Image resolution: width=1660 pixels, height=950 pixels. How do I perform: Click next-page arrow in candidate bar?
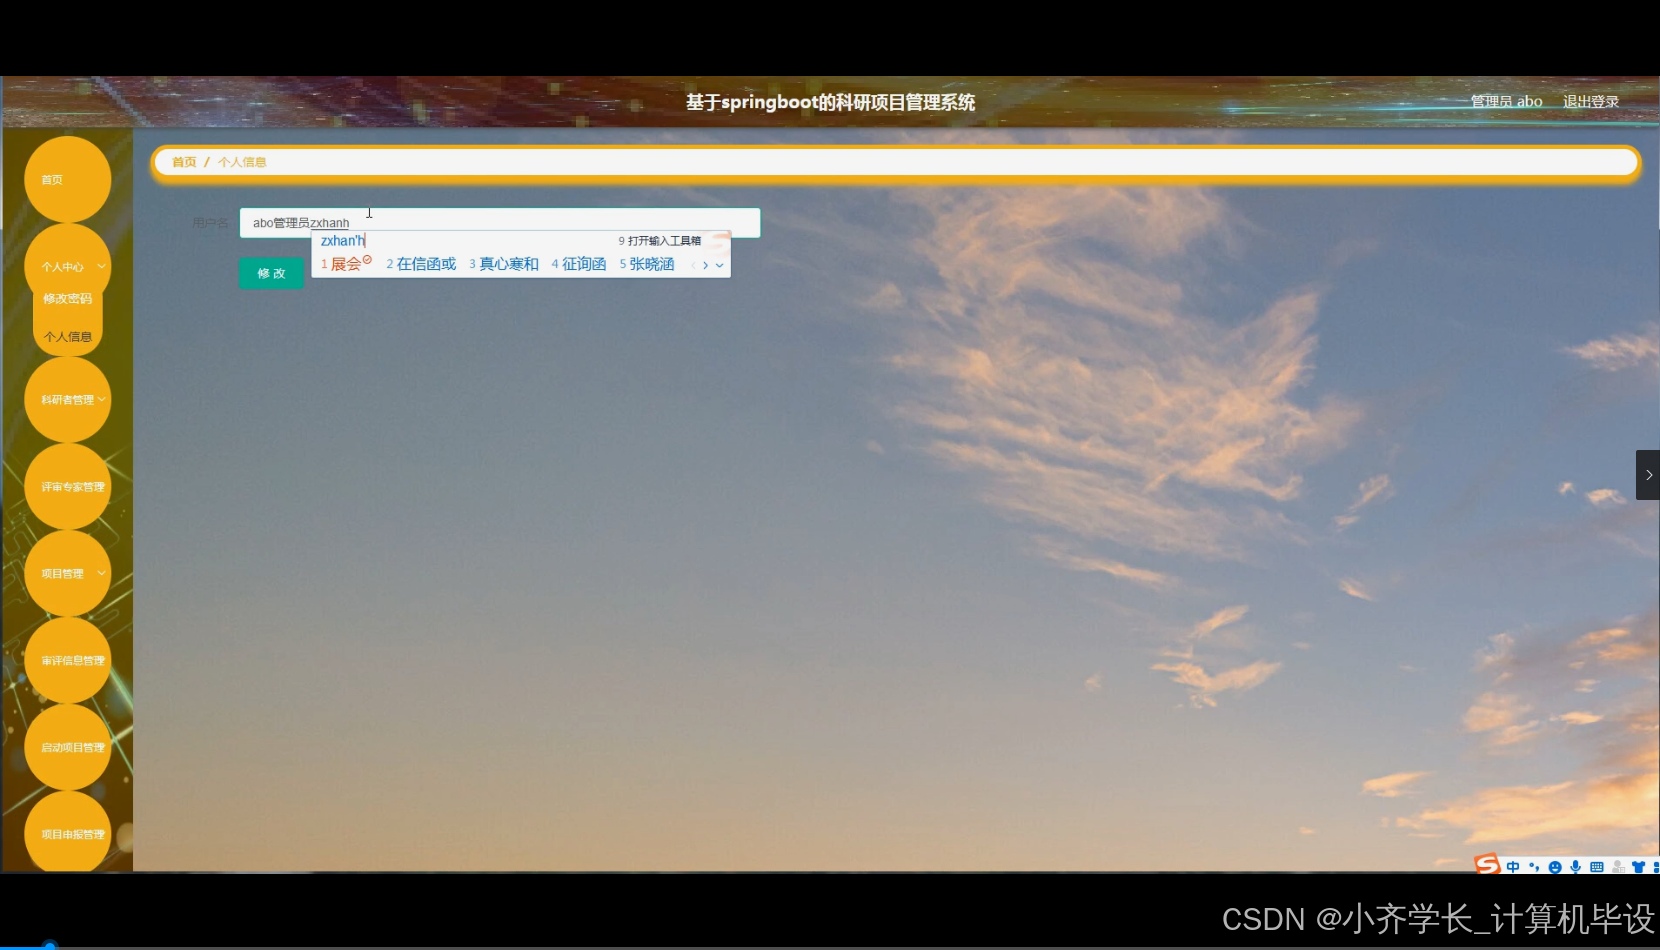coord(706,265)
